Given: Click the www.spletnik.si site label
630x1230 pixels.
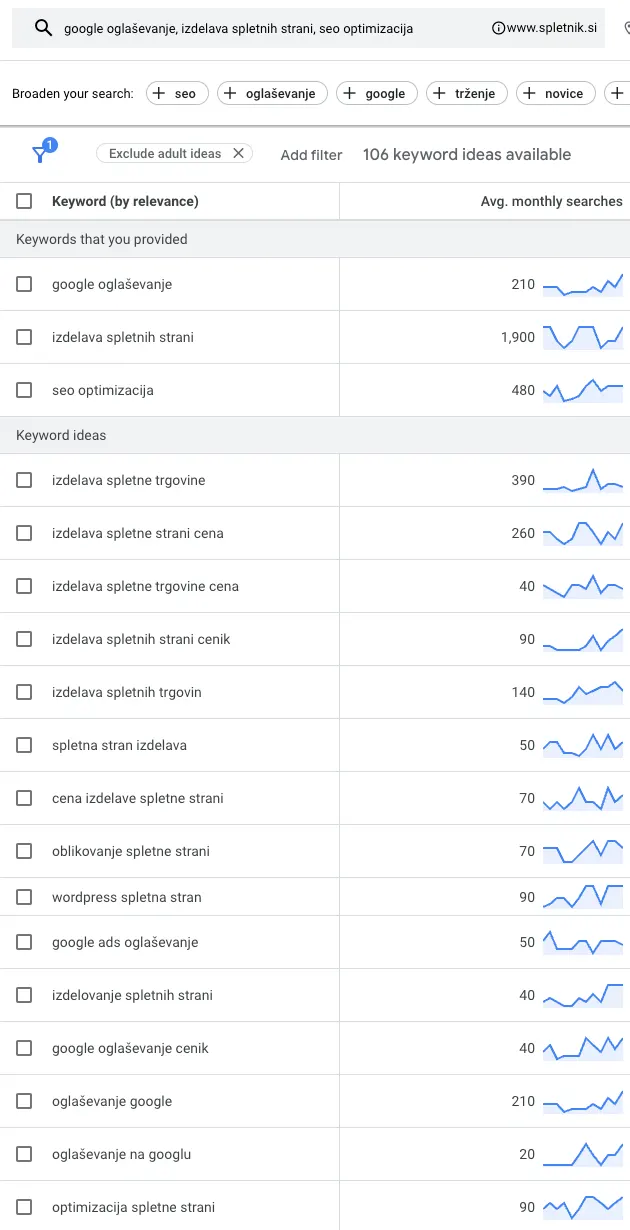Looking at the screenshot, I should pos(552,28).
